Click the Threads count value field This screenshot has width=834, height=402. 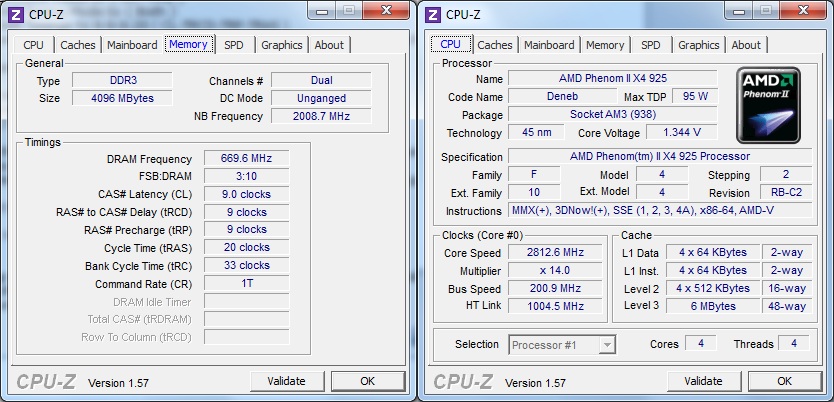[794, 344]
